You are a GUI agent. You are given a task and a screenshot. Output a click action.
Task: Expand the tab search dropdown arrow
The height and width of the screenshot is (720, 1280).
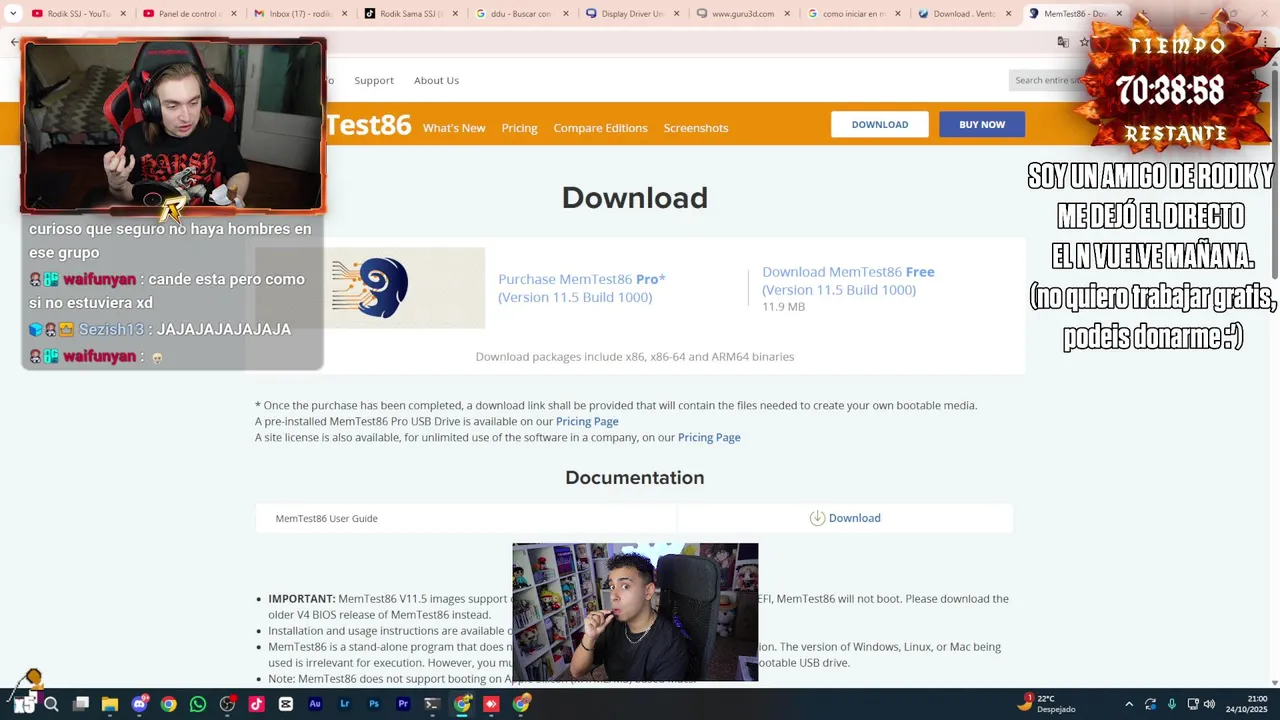point(13,14)
